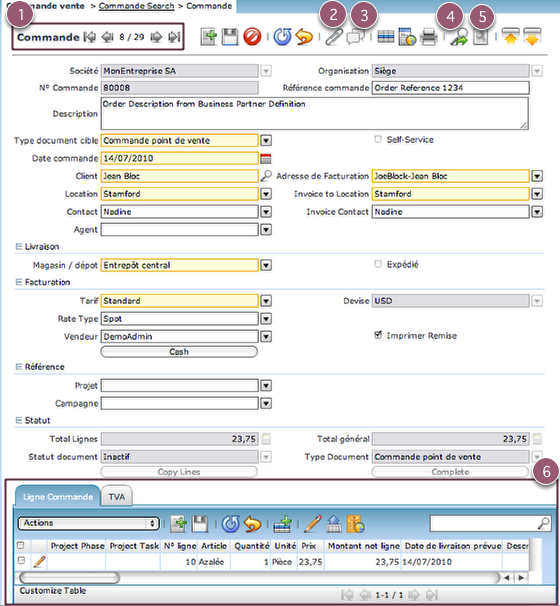Open the Actions combo box
This screenshot has height=606, width=560.
[x=89, y=523]
